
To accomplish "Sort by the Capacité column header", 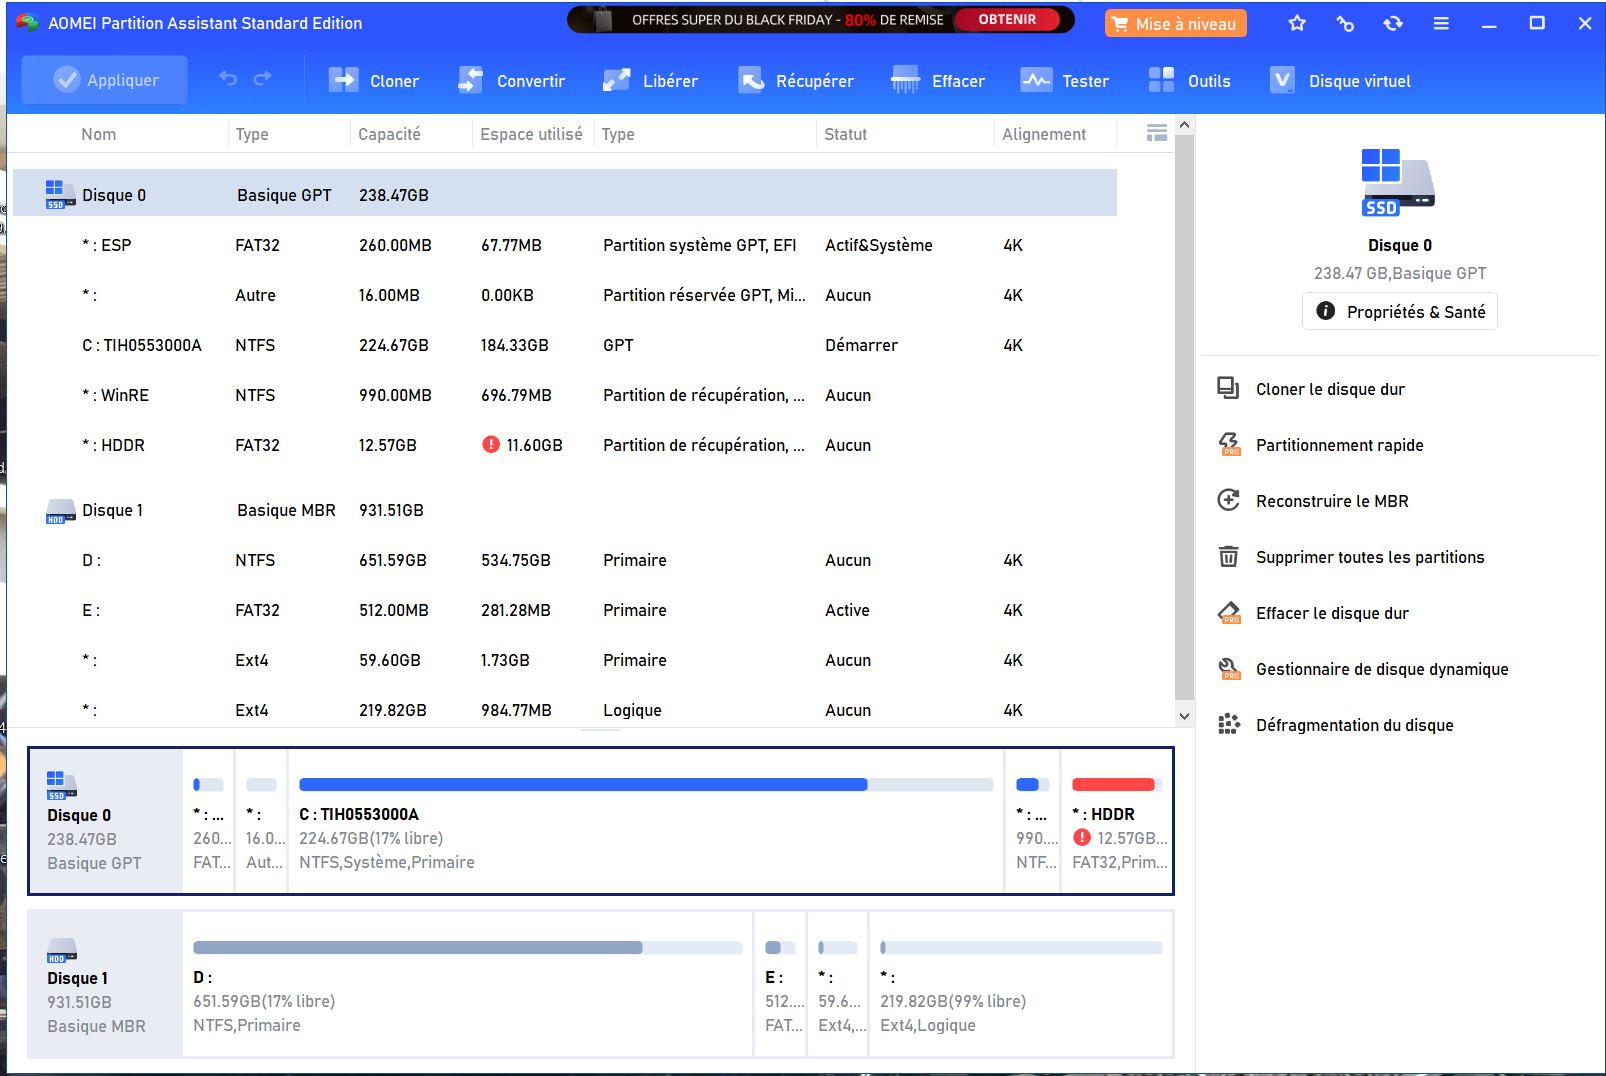I will (389, 134).
